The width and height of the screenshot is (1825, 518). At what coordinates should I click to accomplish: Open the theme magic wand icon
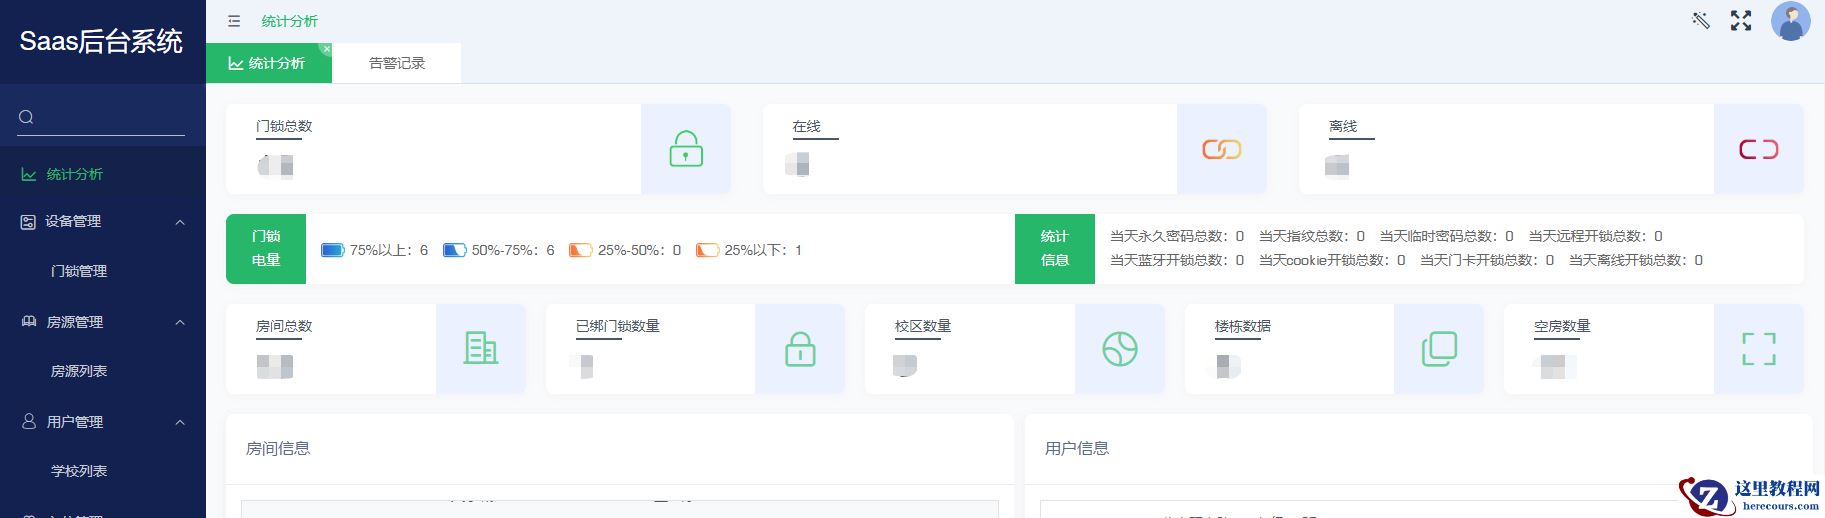1701,20
